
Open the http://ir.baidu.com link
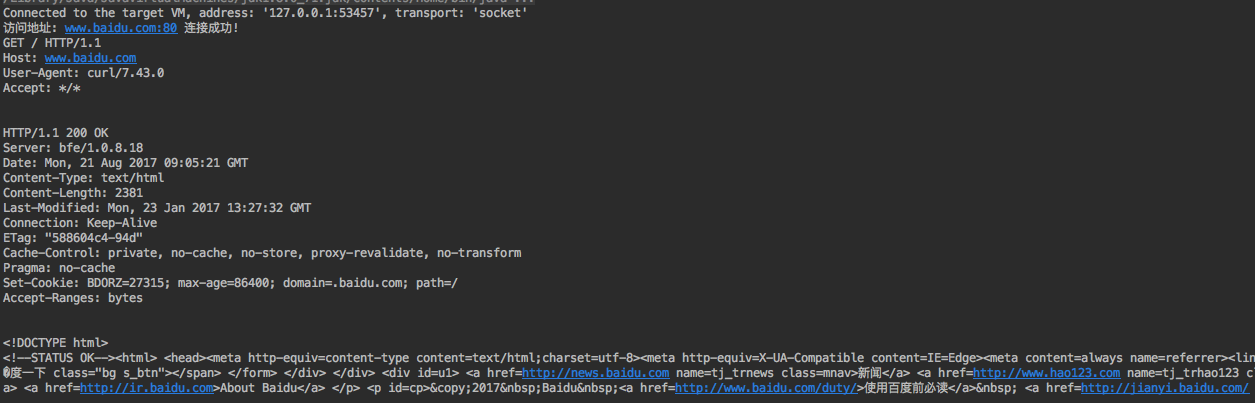(x=147, y=387)
